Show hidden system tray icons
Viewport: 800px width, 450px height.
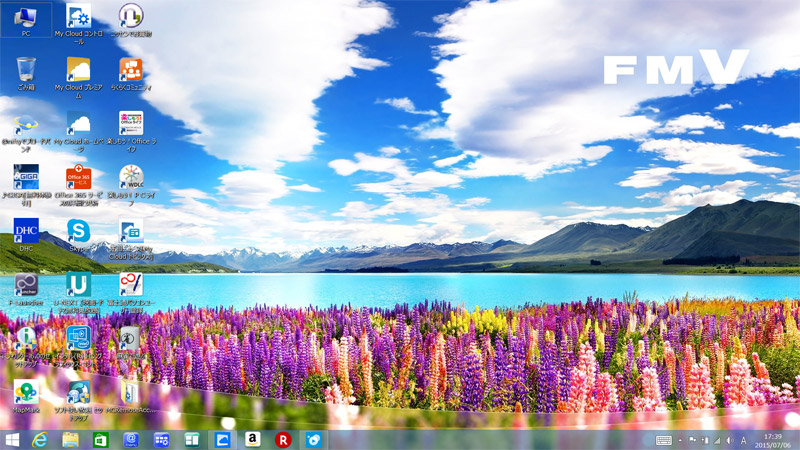(681, 440)
